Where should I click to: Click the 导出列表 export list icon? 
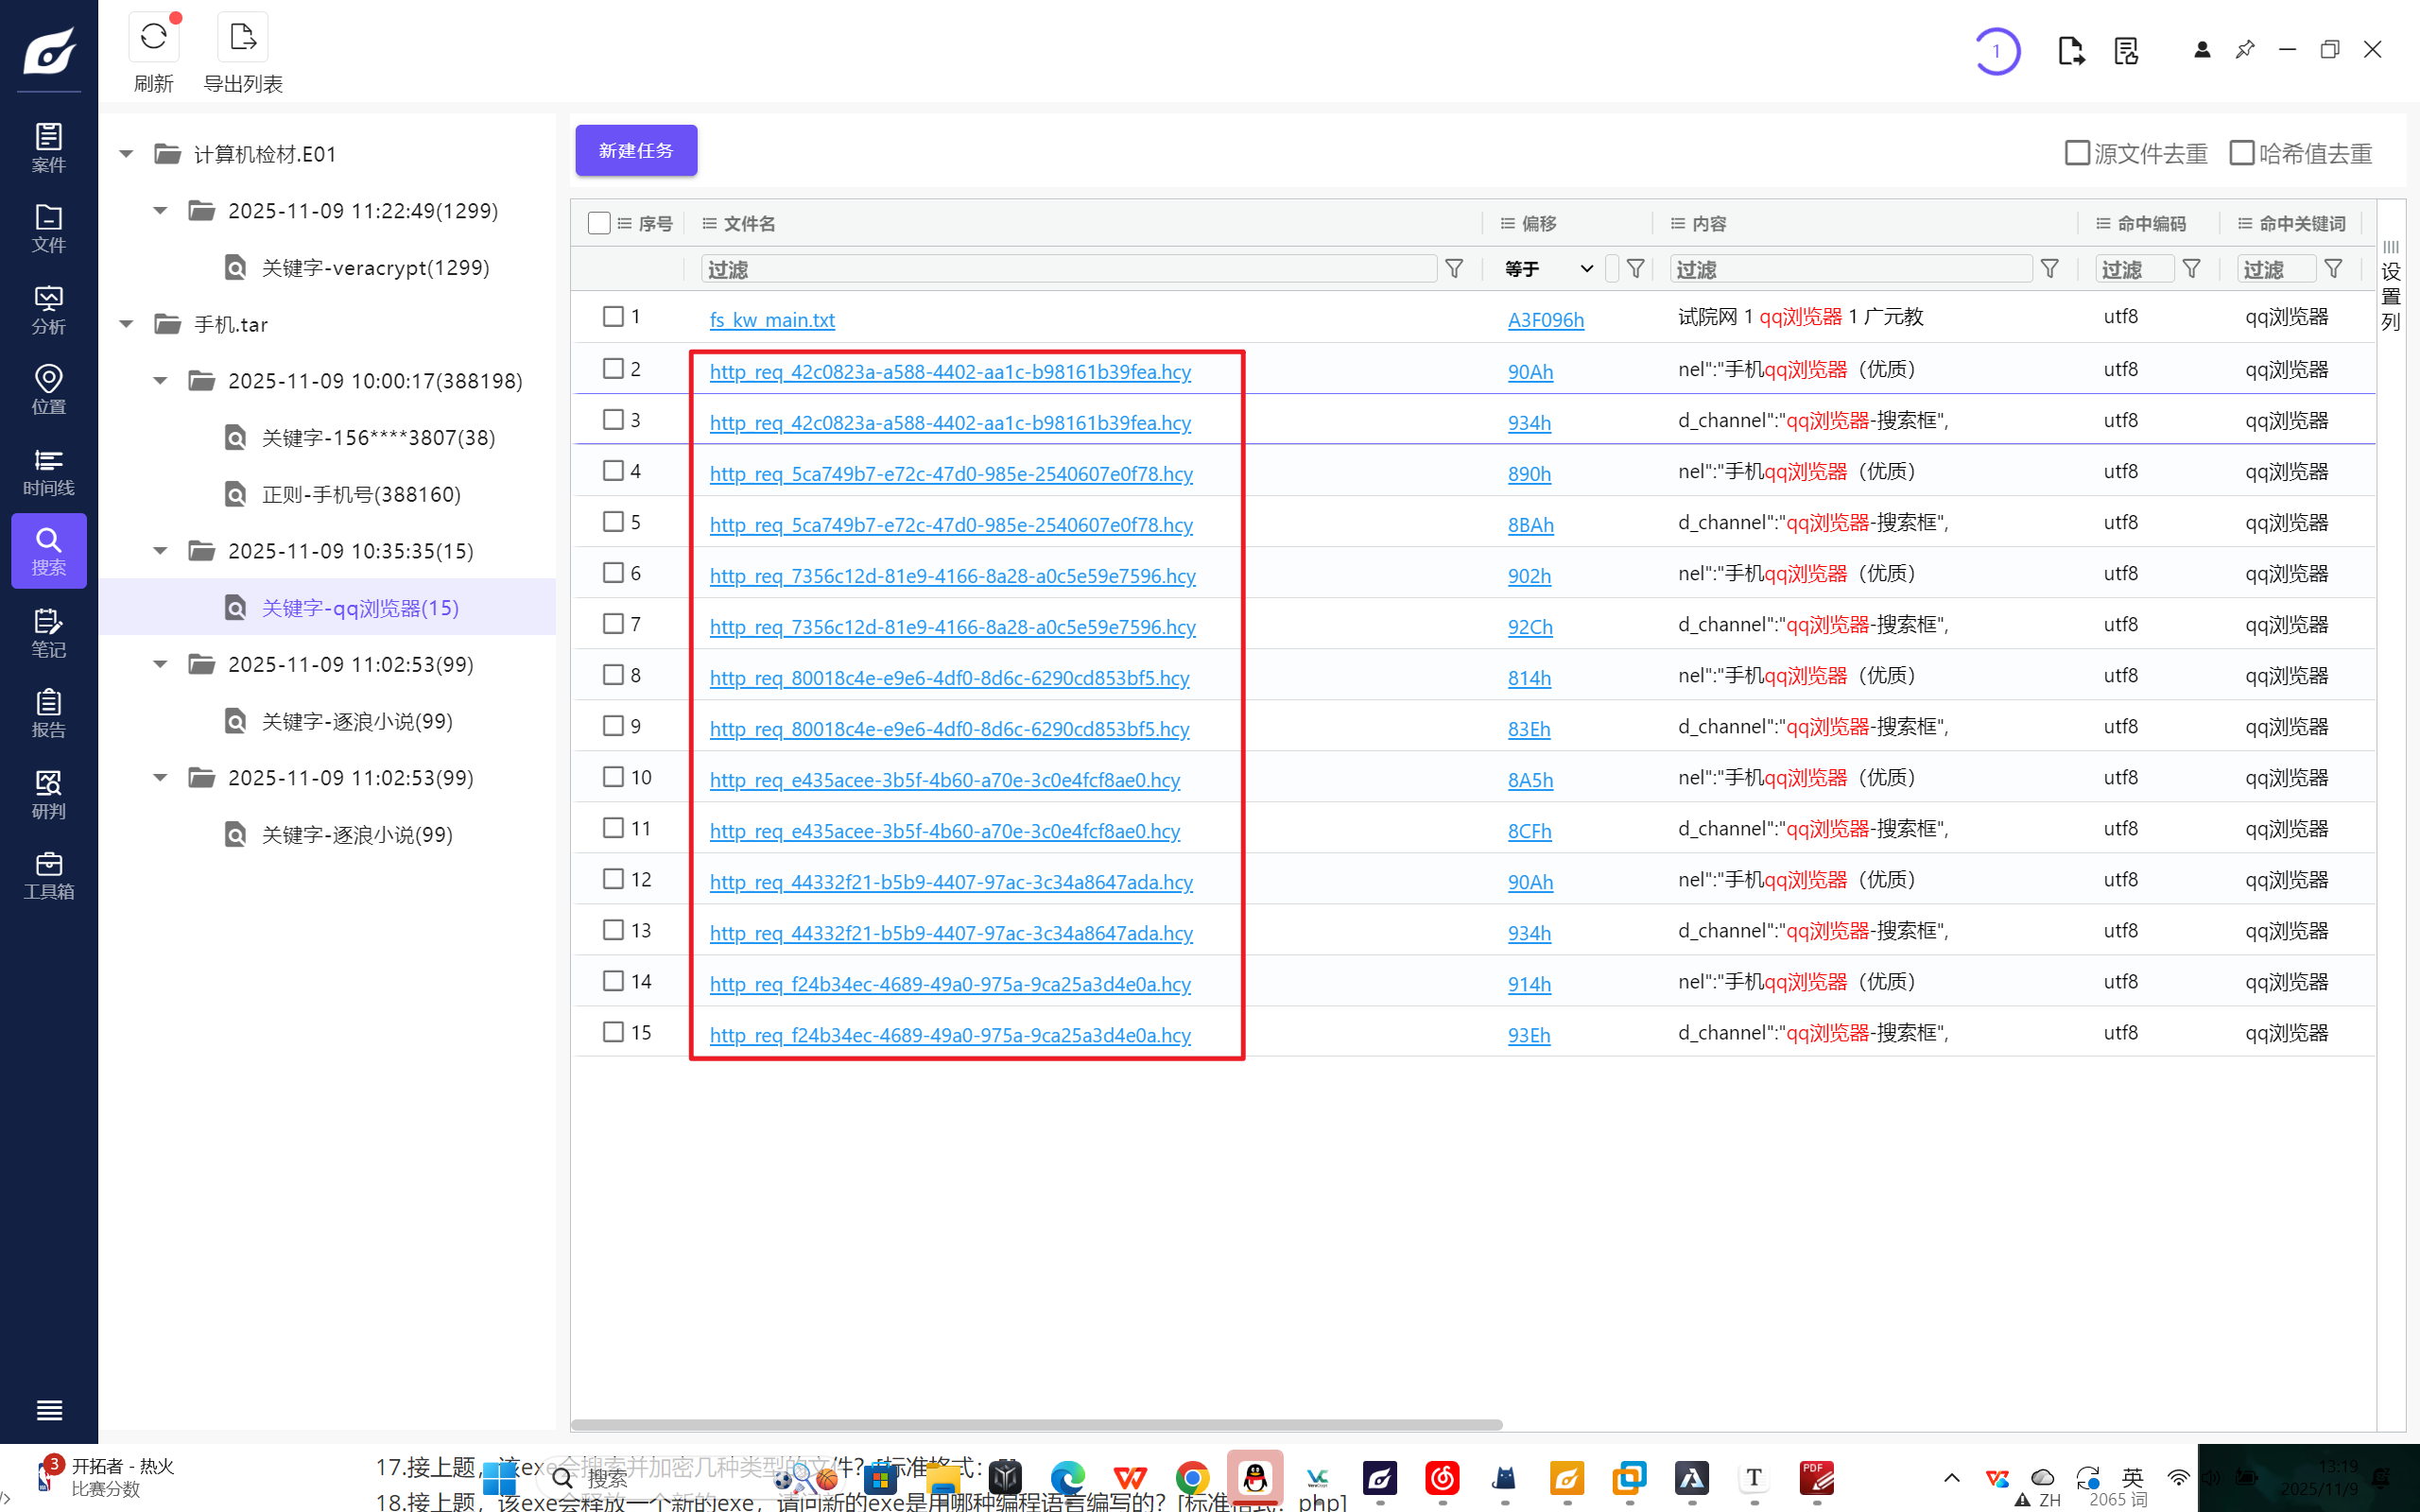[242, 38]
